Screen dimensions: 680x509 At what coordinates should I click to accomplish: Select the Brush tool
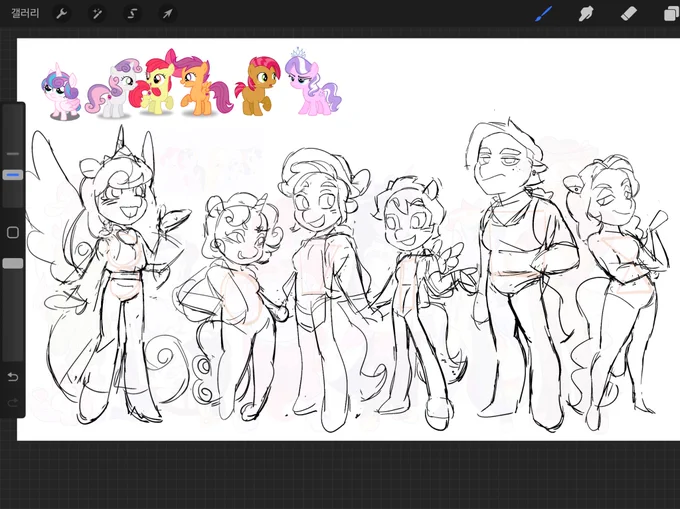pyautogui.click(x=543, y=14)
